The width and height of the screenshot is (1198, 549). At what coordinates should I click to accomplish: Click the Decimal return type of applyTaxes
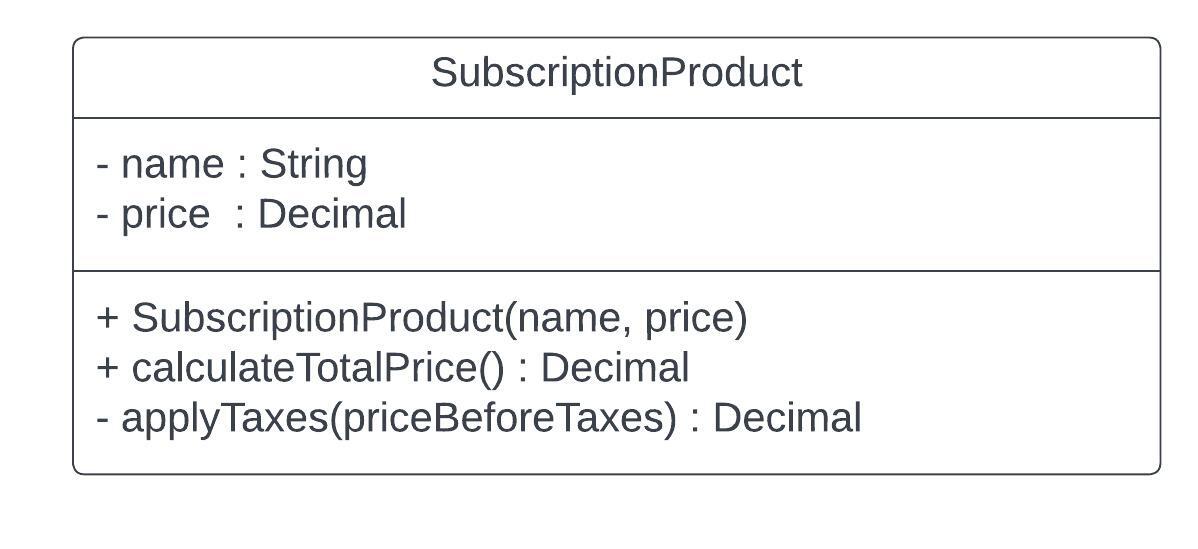[788, 418]
